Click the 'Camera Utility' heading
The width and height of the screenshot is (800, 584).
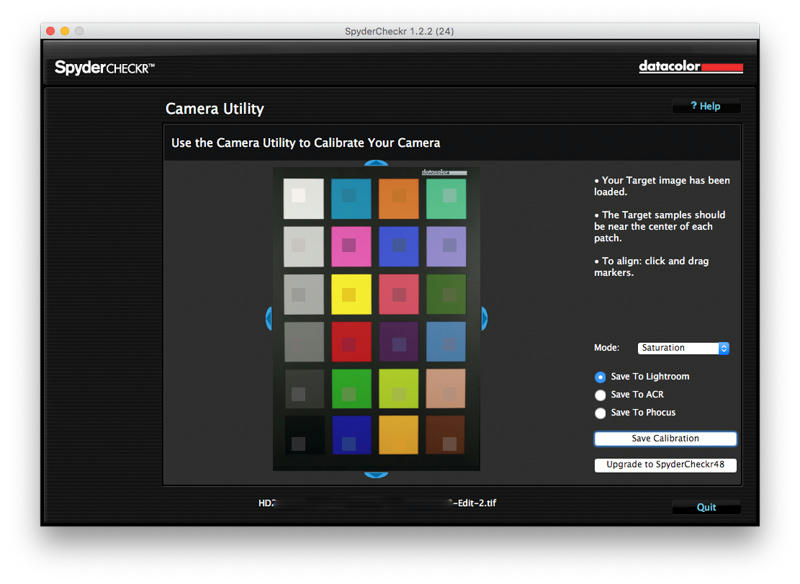[x=215, y=109]
